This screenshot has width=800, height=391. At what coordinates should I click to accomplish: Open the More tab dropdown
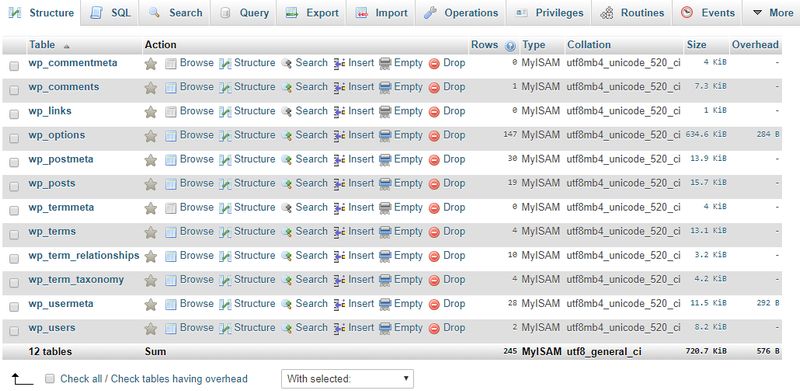coord(772,13)
